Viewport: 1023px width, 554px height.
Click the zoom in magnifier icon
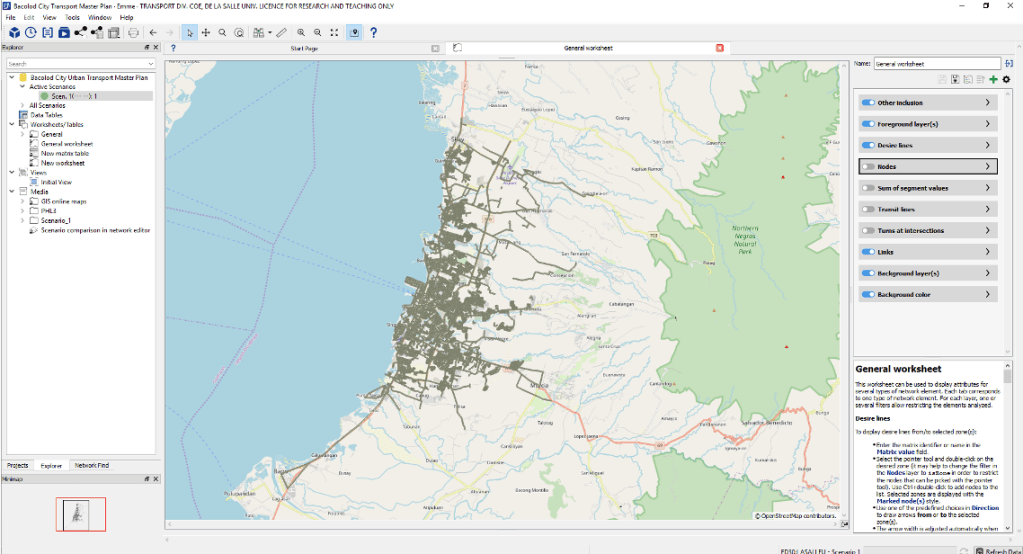pos(301,32)
